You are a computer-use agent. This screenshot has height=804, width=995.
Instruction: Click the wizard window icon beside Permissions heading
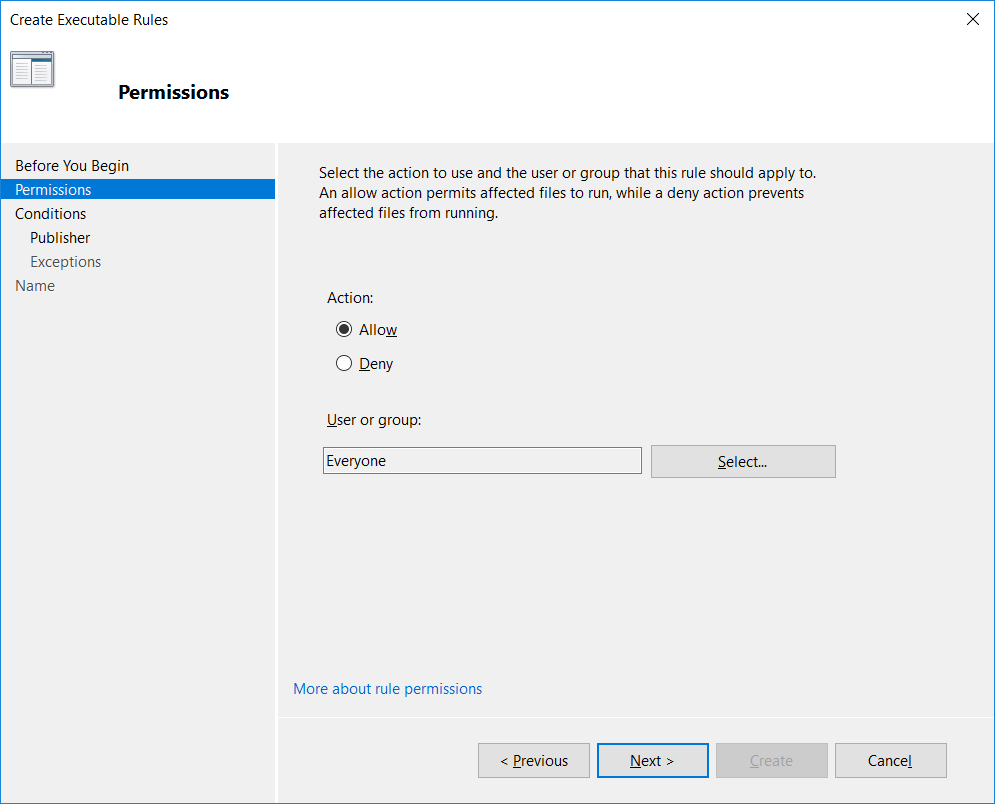click(32, 69)
